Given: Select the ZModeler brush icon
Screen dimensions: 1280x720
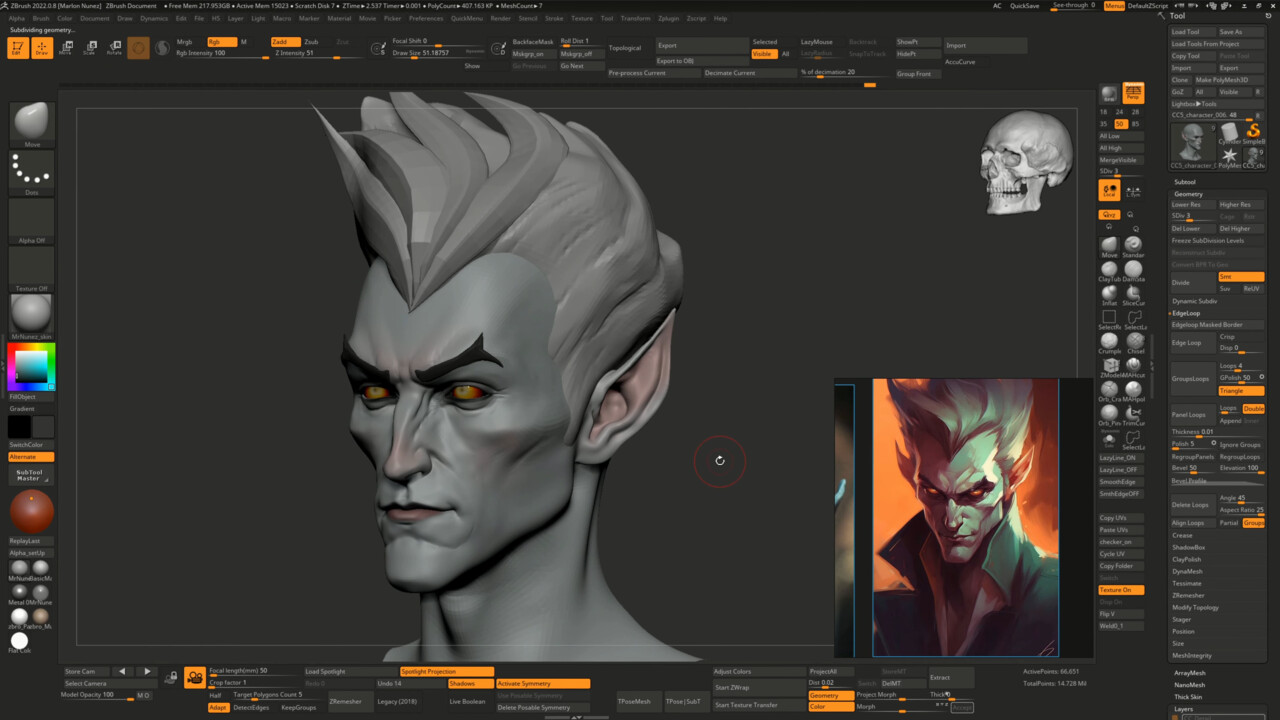Looking at the screenshot, I should tap(1109, 367).
